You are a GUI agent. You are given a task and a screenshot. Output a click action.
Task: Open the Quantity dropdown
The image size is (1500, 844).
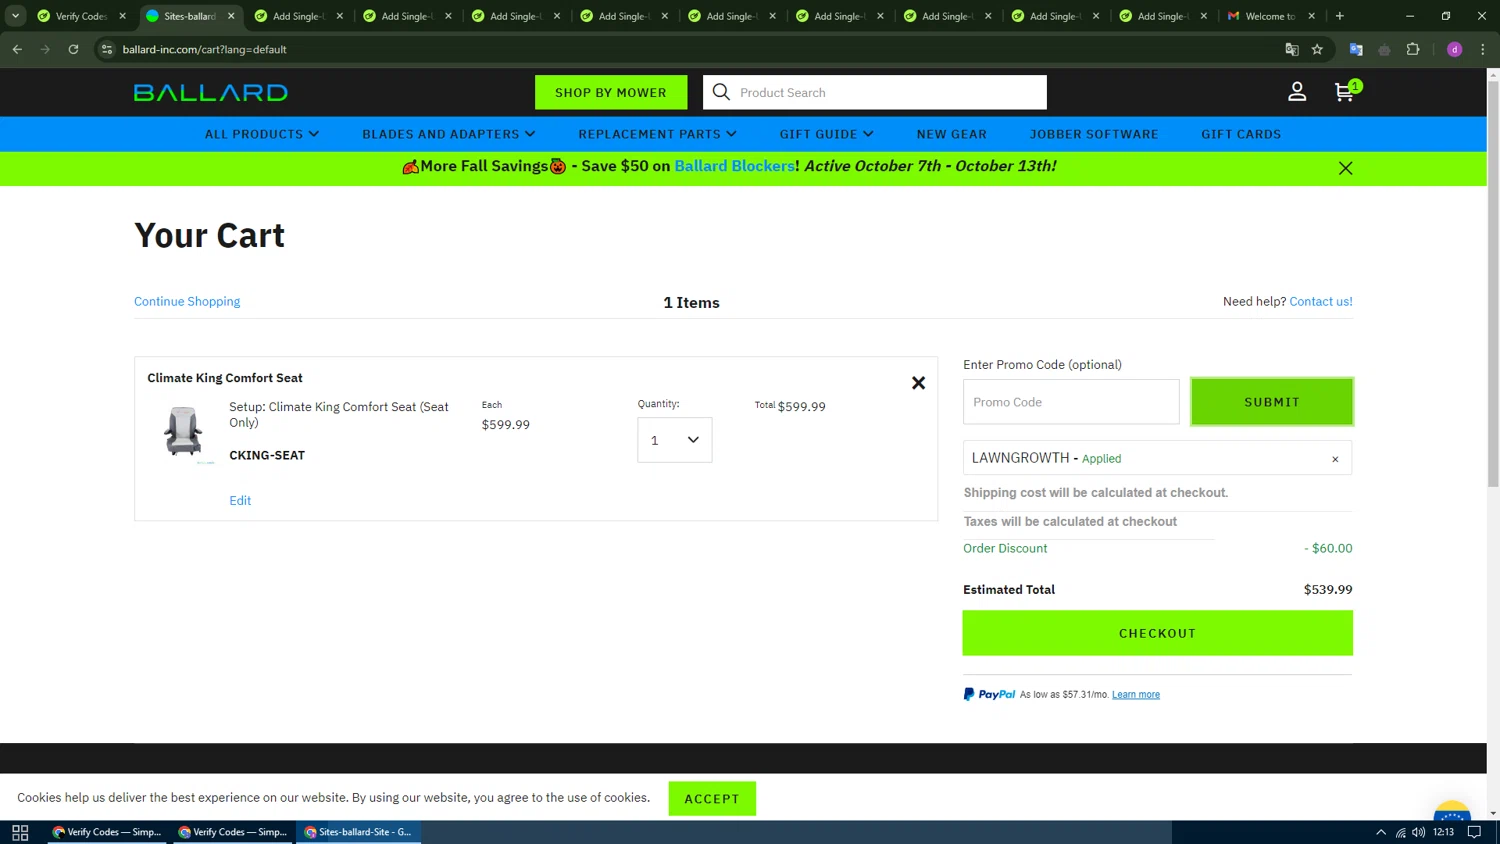tap(675, 440)
